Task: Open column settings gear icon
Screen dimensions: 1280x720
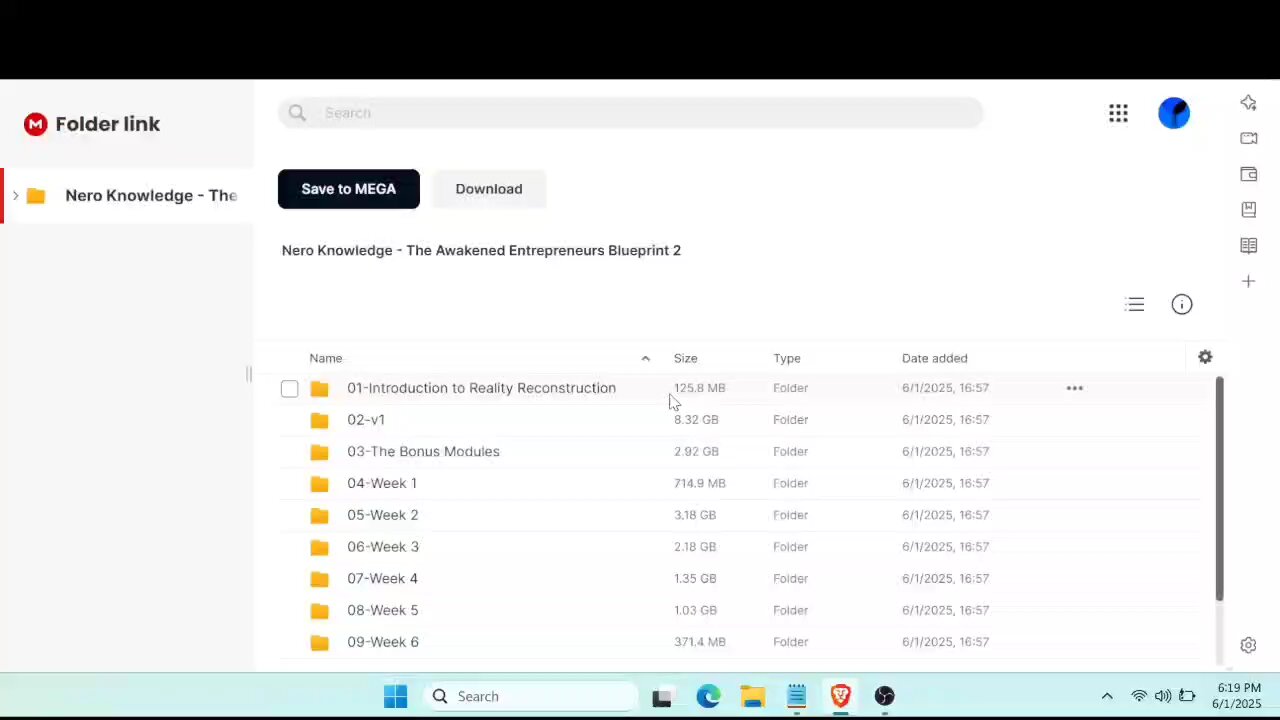Action: pyautogui.click(x=1205, y=357)
